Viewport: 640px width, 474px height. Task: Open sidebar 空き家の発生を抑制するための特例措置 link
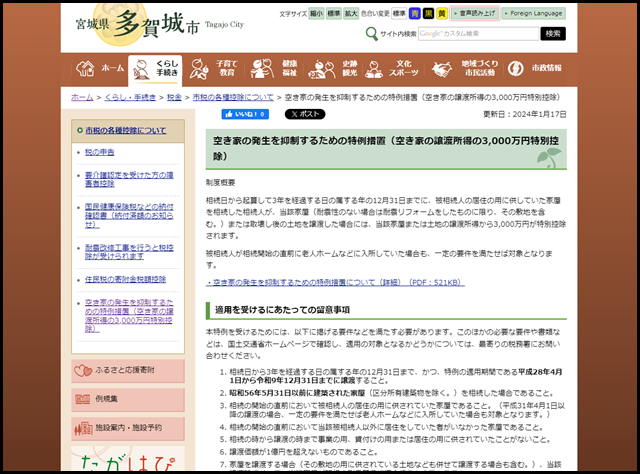(129, 316)
